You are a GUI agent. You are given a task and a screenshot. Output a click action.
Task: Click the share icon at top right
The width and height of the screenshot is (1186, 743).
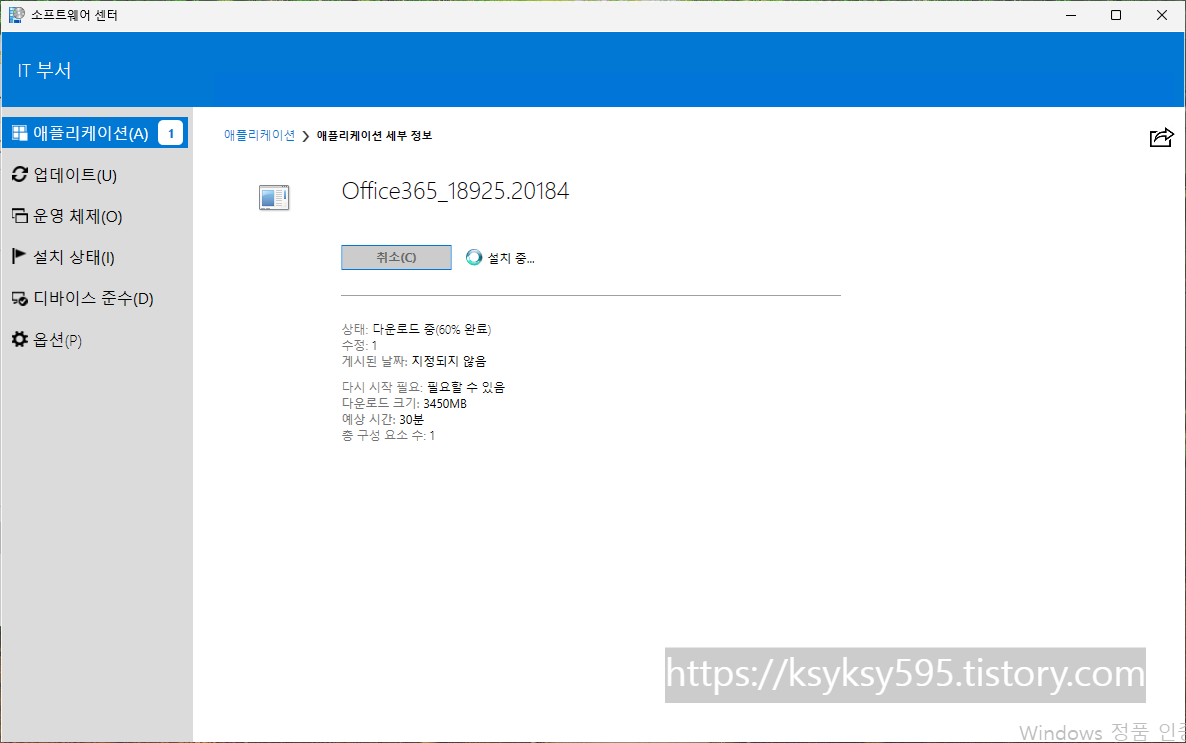pos(1161,137)
